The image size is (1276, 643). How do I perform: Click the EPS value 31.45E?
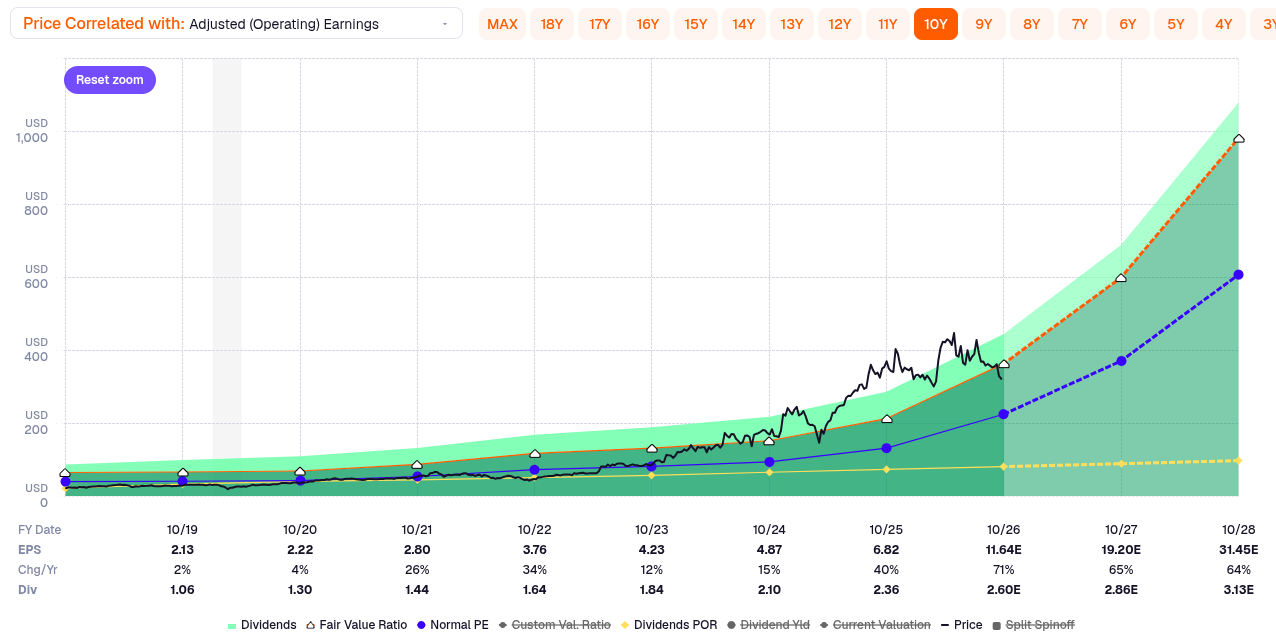(1238, 549)
